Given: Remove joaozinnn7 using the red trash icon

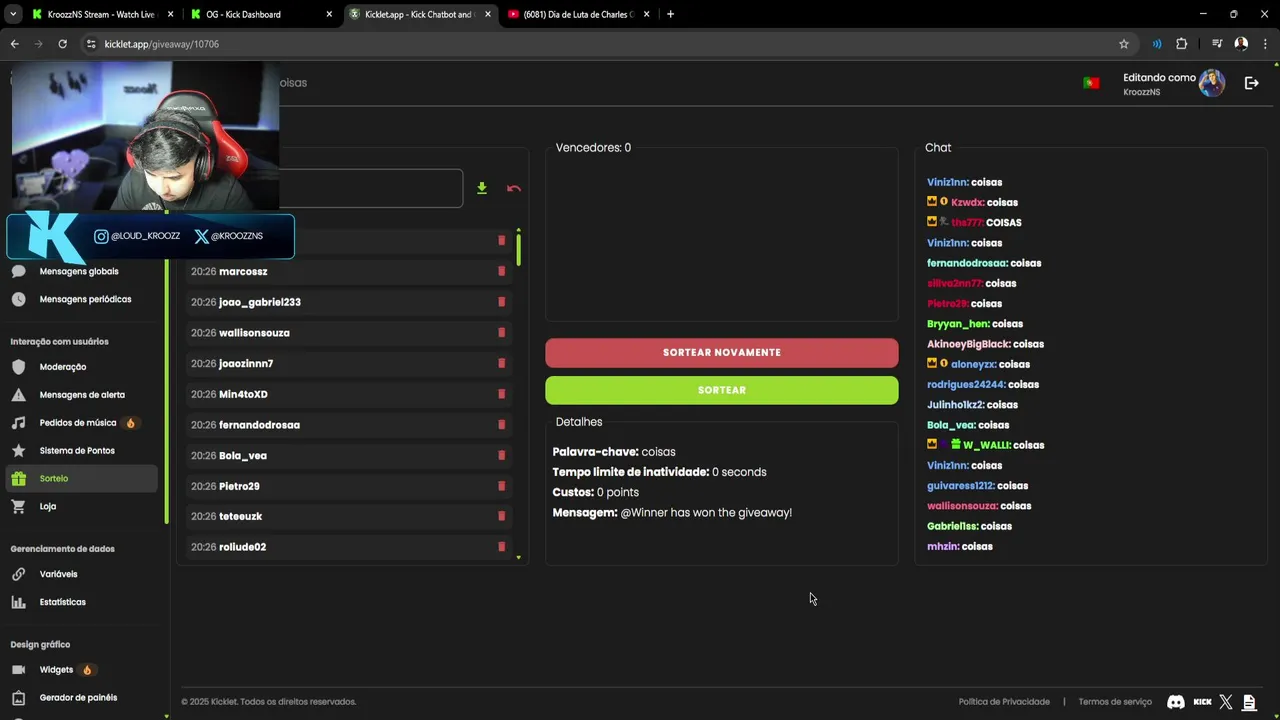Looking at the screenshot, I should pyautogui.click(x=501, y=363).
